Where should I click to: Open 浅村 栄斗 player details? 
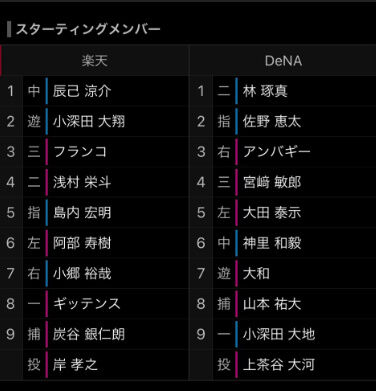click(x=82, y=182)
